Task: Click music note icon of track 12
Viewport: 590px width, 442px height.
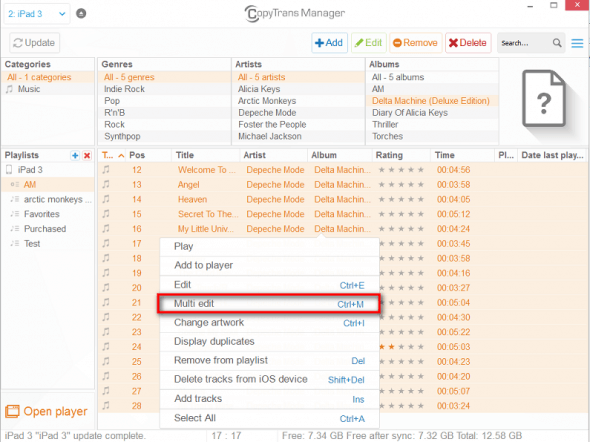Action: click(106, 170)
